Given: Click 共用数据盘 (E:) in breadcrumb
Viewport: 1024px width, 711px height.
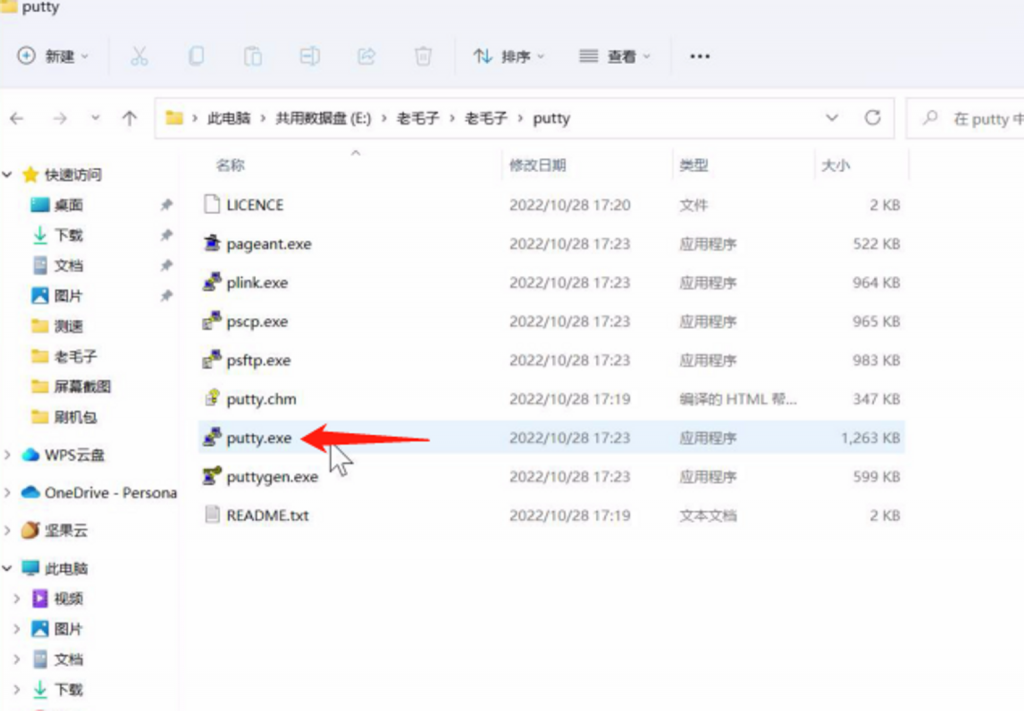Looking at the screenshot, I should [x=323, y=118].
